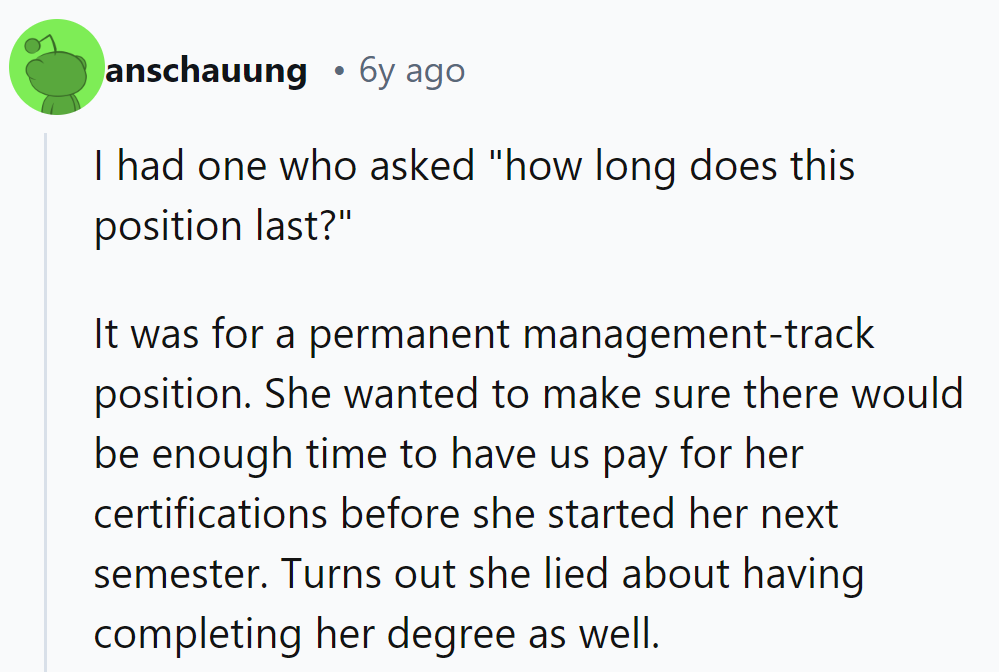Click the word "permanent" in the second paragraph
Image resolution: width=999 pixels, height=672 pixels.
pyautogui.click(x=410, y=334)
